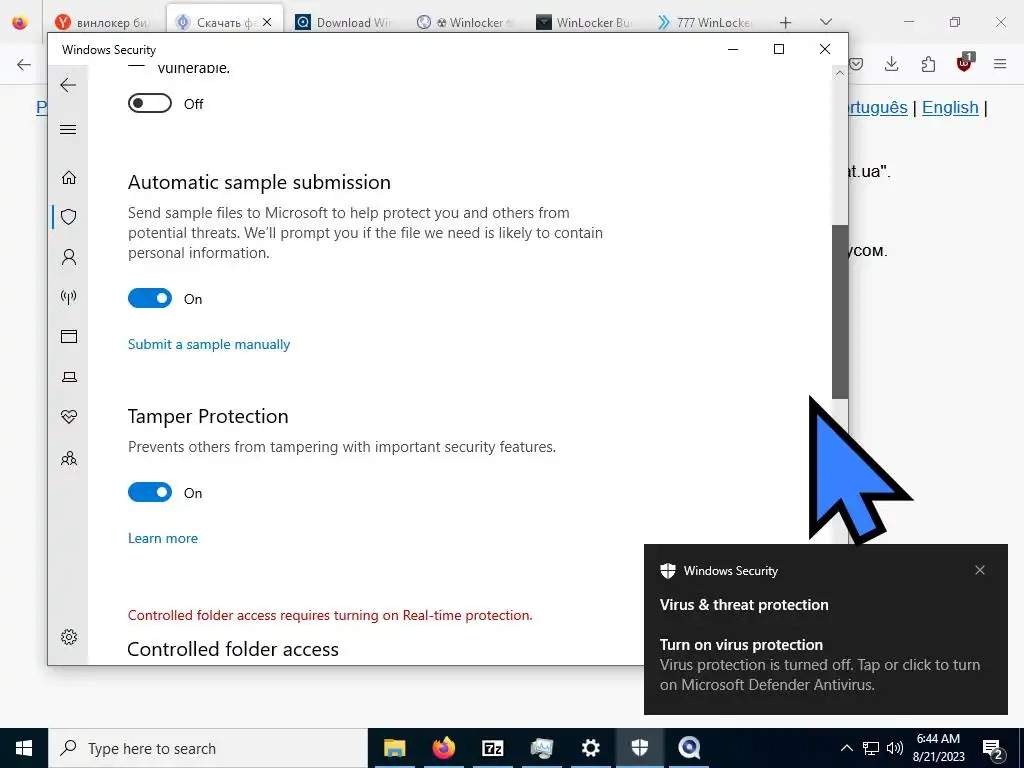Open Firefox from the taskbar

click(x=443, y=748)
